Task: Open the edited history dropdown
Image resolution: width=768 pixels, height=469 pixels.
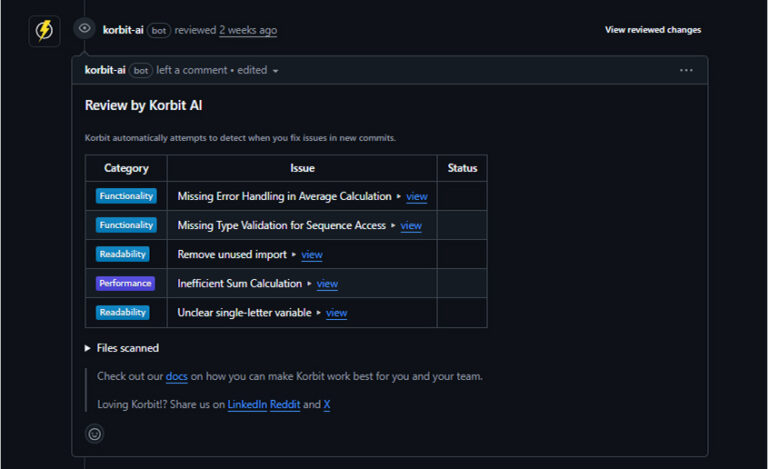Action: pos(259,70)
